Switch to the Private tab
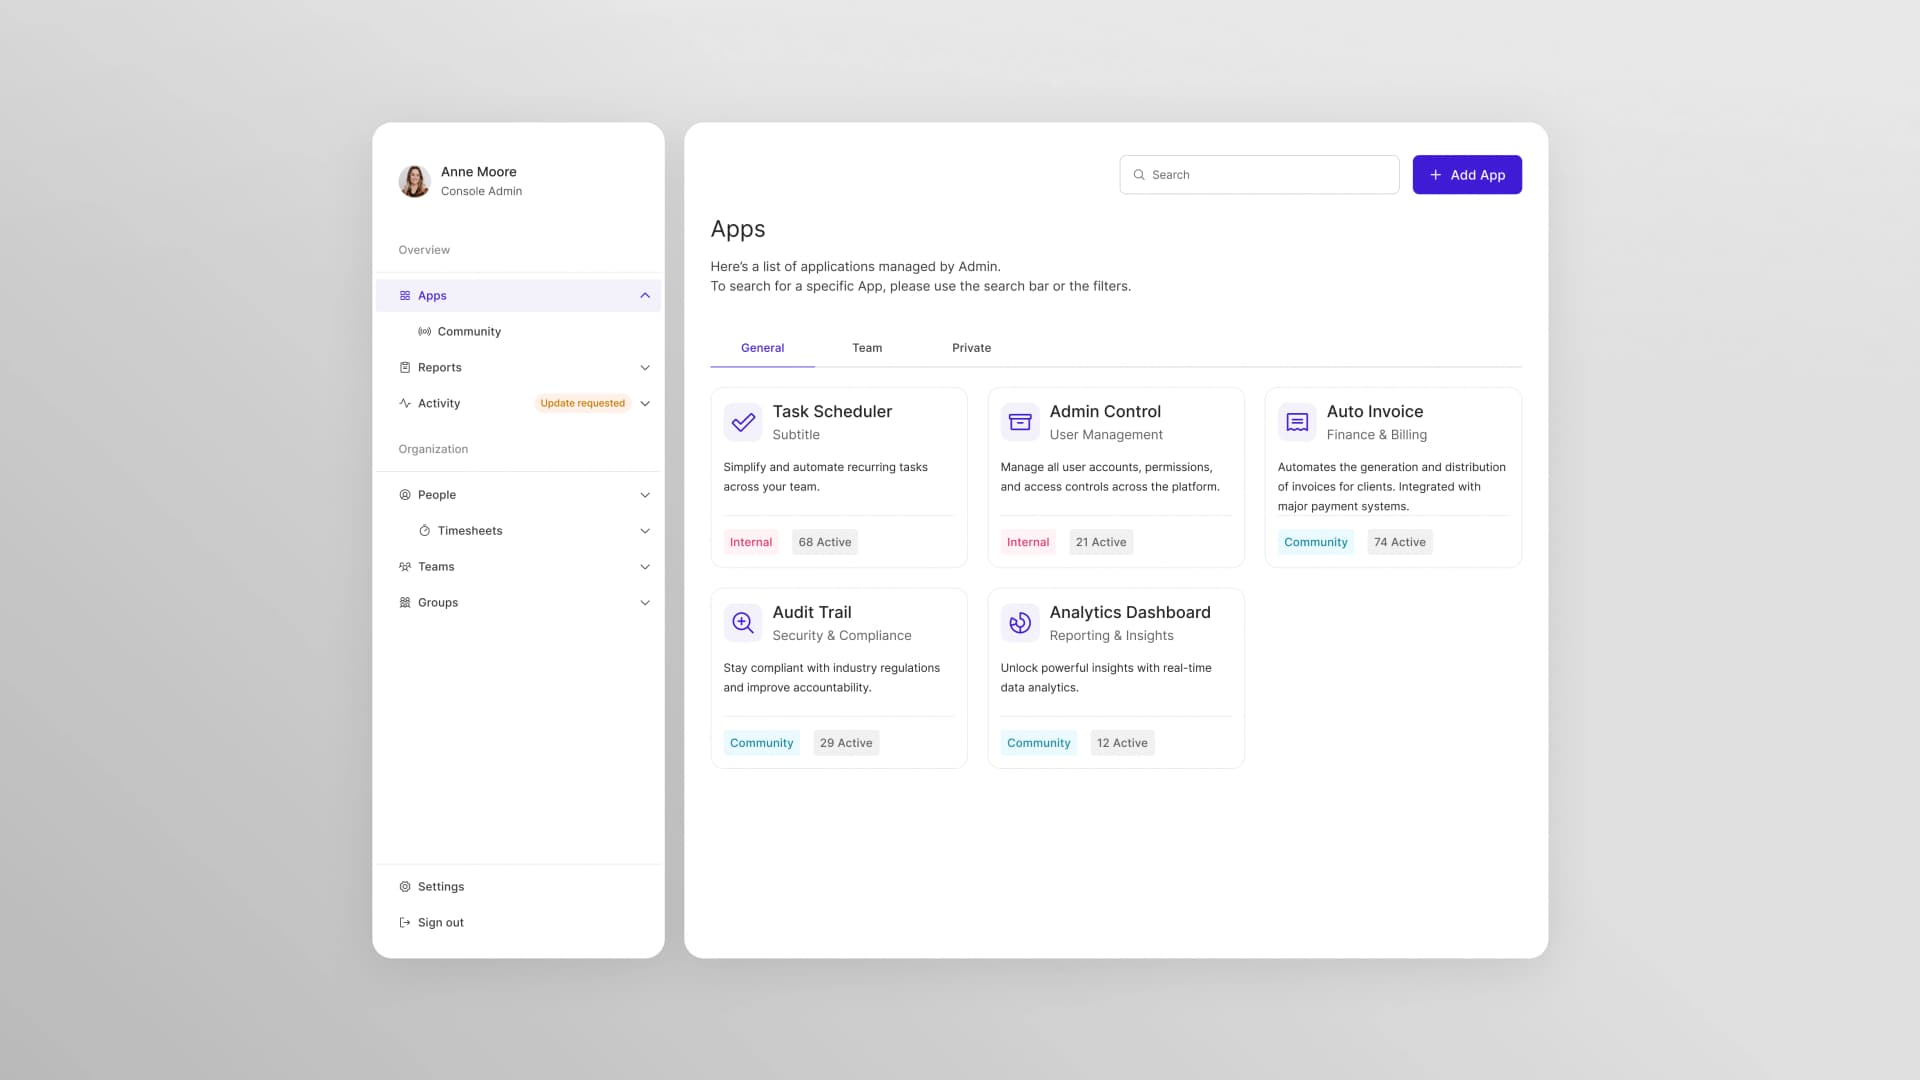This screenshot has width=1920, height=1080. (971, 348)
